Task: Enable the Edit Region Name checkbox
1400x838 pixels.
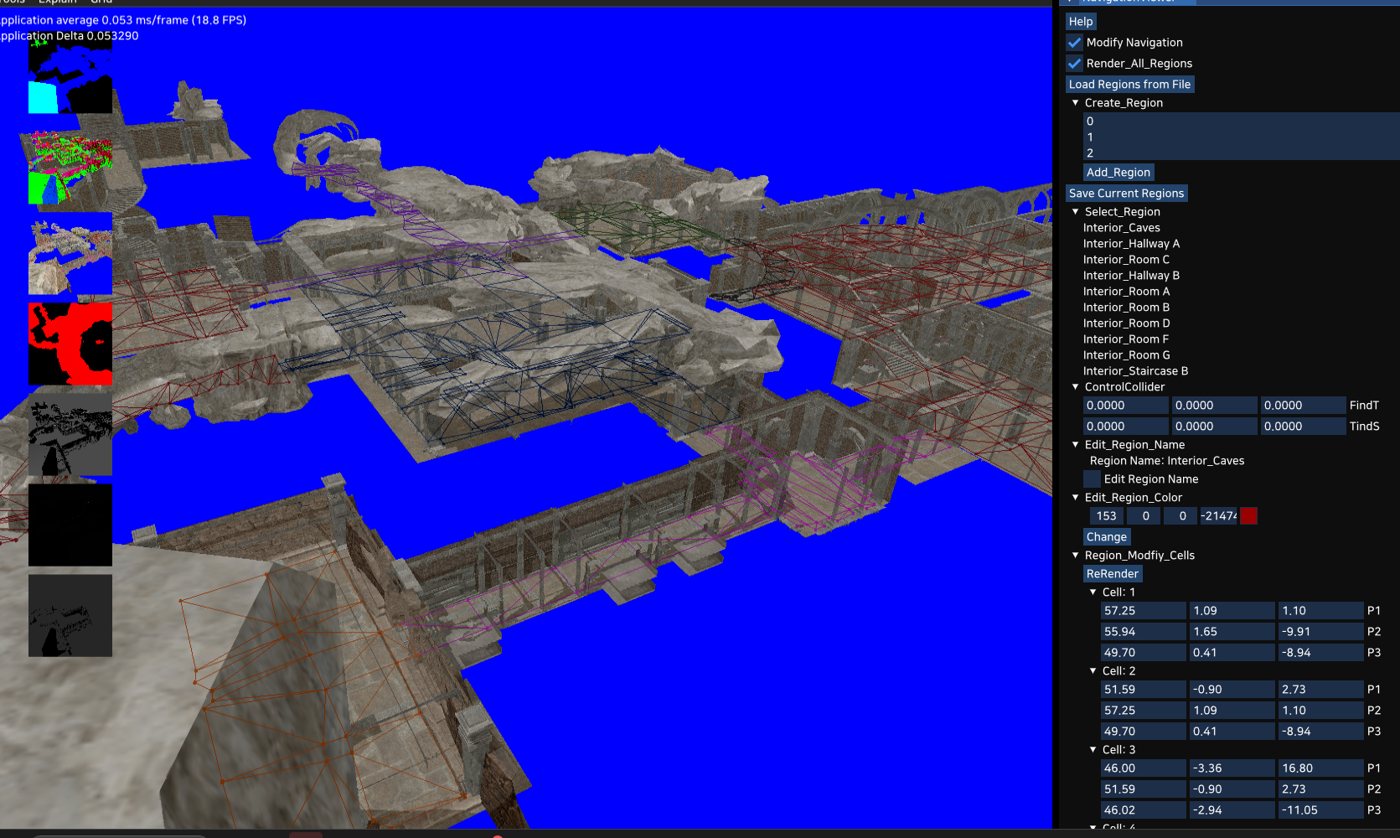Action: pos(1093,479)
